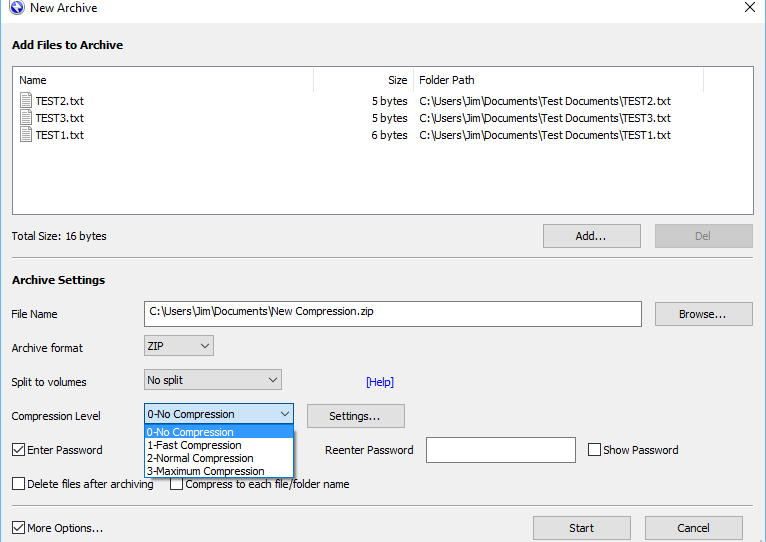Choose 1-Fast Compression from the list

219,445
